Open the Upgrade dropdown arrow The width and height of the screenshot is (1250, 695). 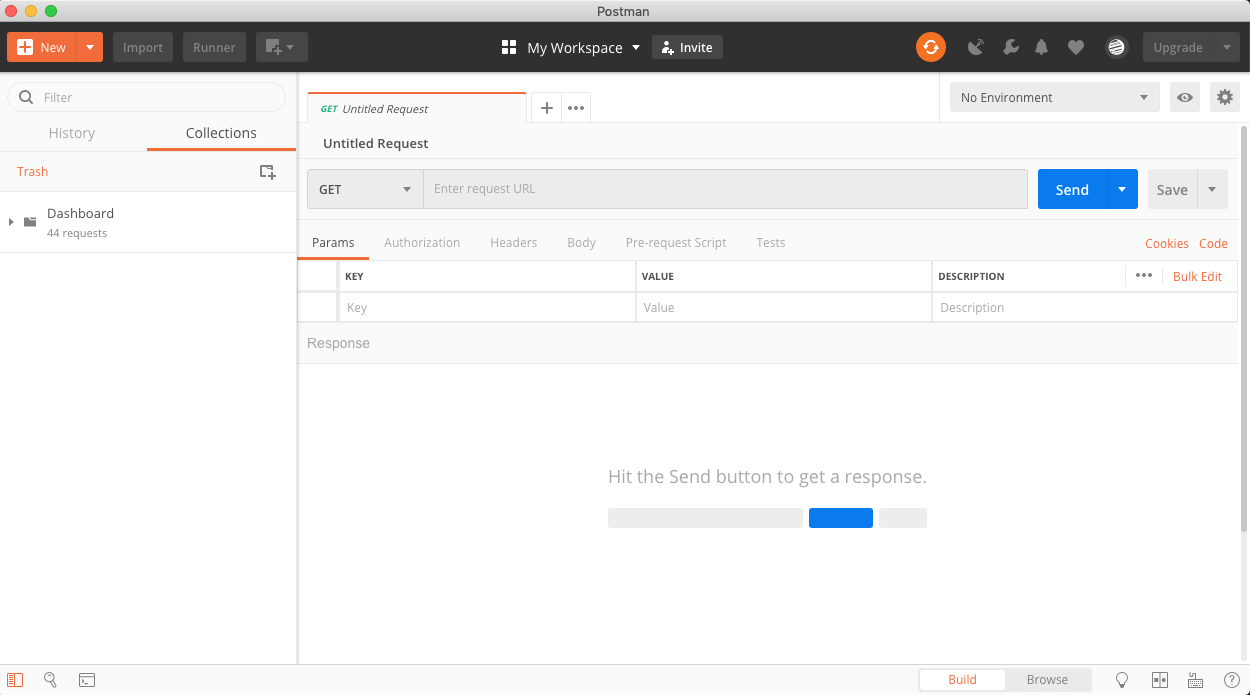(x=1227, y=47)
